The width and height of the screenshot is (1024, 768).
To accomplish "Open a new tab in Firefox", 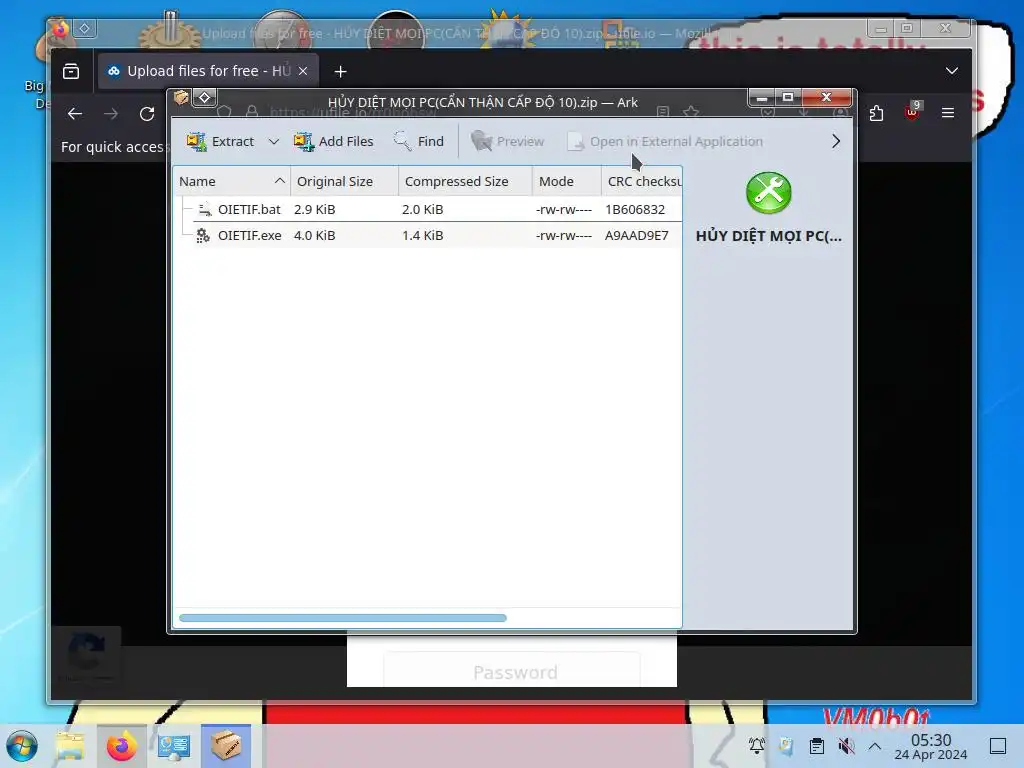I will 340,71.
